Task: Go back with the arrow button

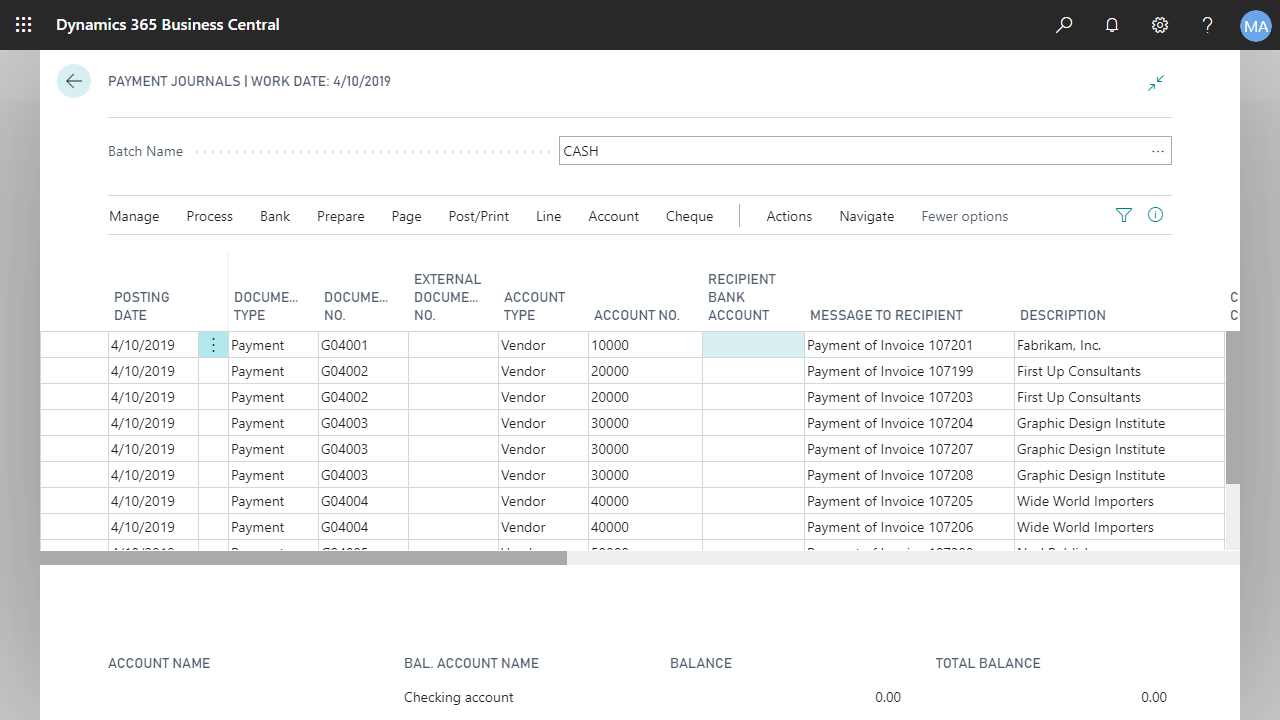Action: pyautogui.click(x=74, y=81)
